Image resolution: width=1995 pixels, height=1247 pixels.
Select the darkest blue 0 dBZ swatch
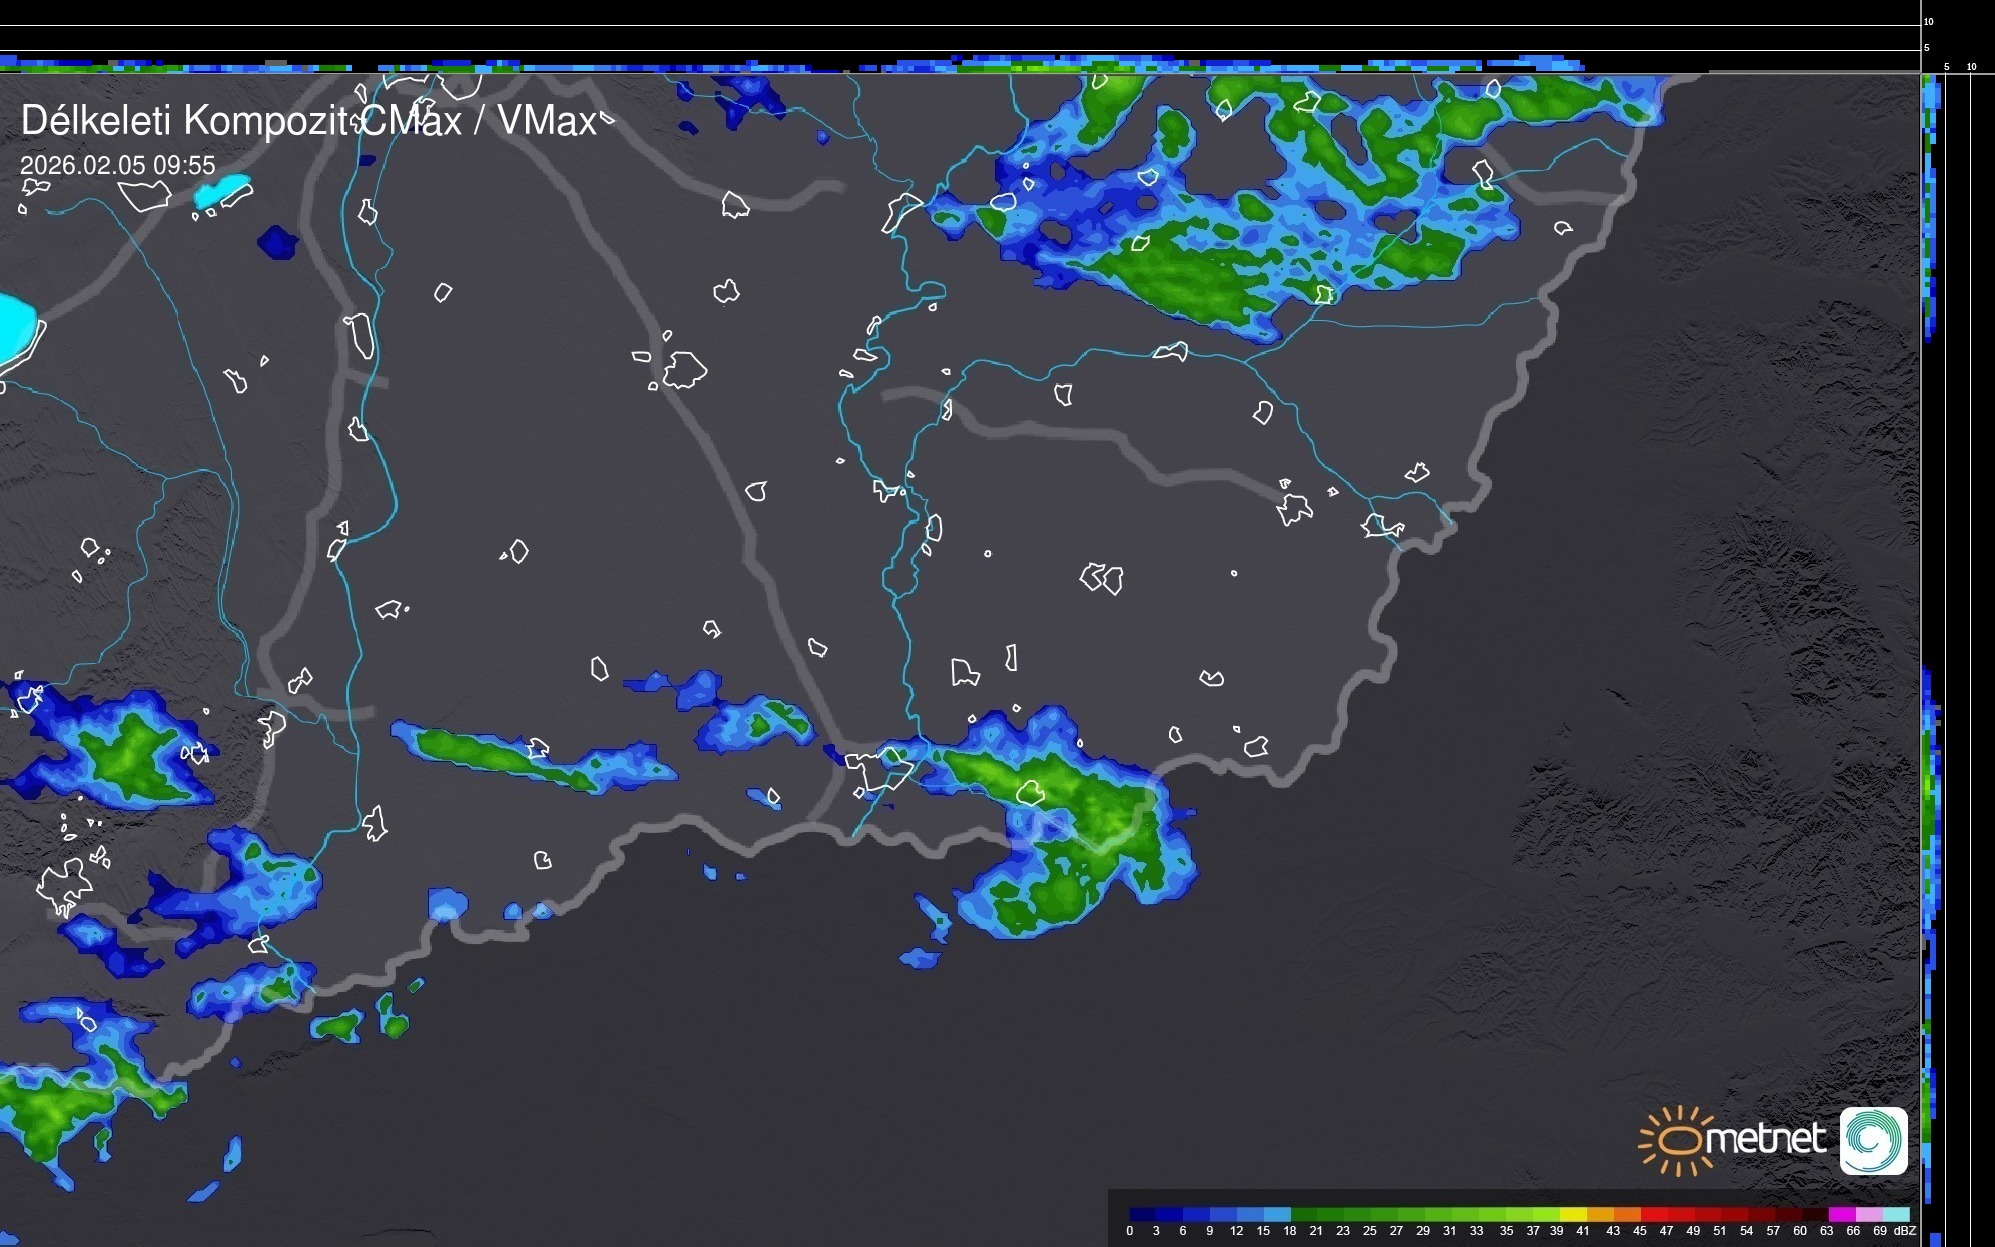(1143, 1214)
